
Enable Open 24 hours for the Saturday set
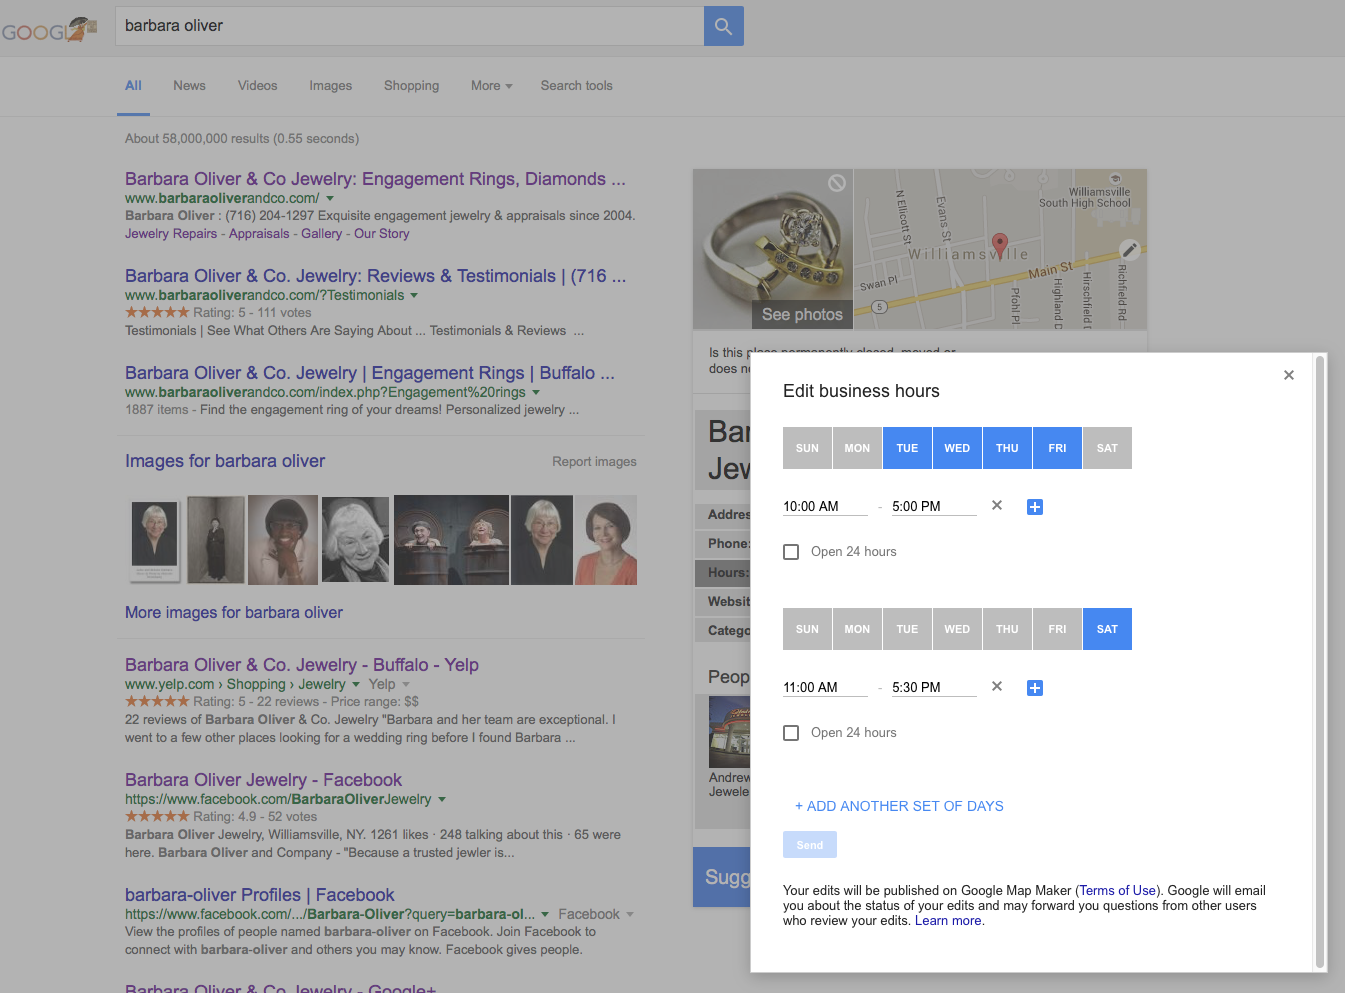[791, 733]
